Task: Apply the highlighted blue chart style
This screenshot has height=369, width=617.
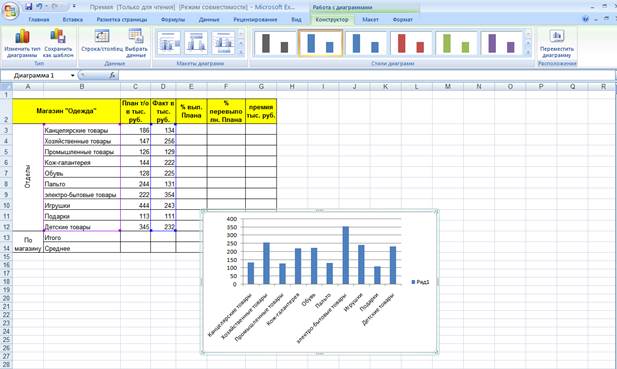Action: click(320, 43)
